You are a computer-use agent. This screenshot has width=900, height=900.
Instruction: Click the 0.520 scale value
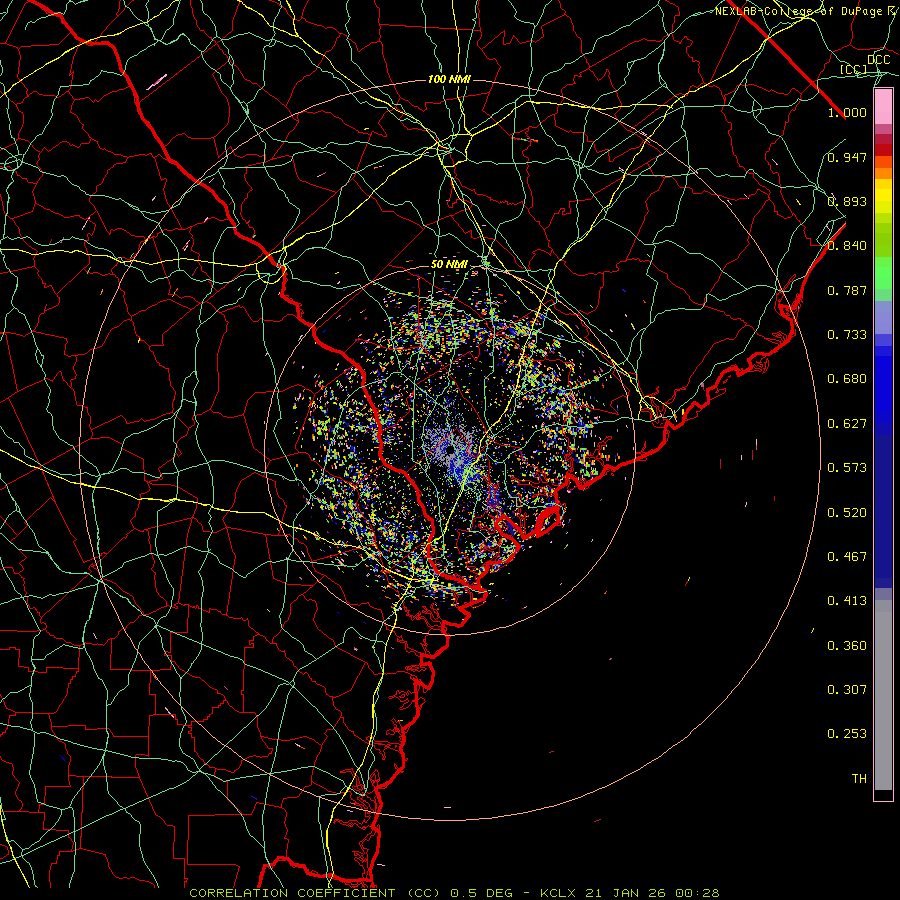[847, 513]
